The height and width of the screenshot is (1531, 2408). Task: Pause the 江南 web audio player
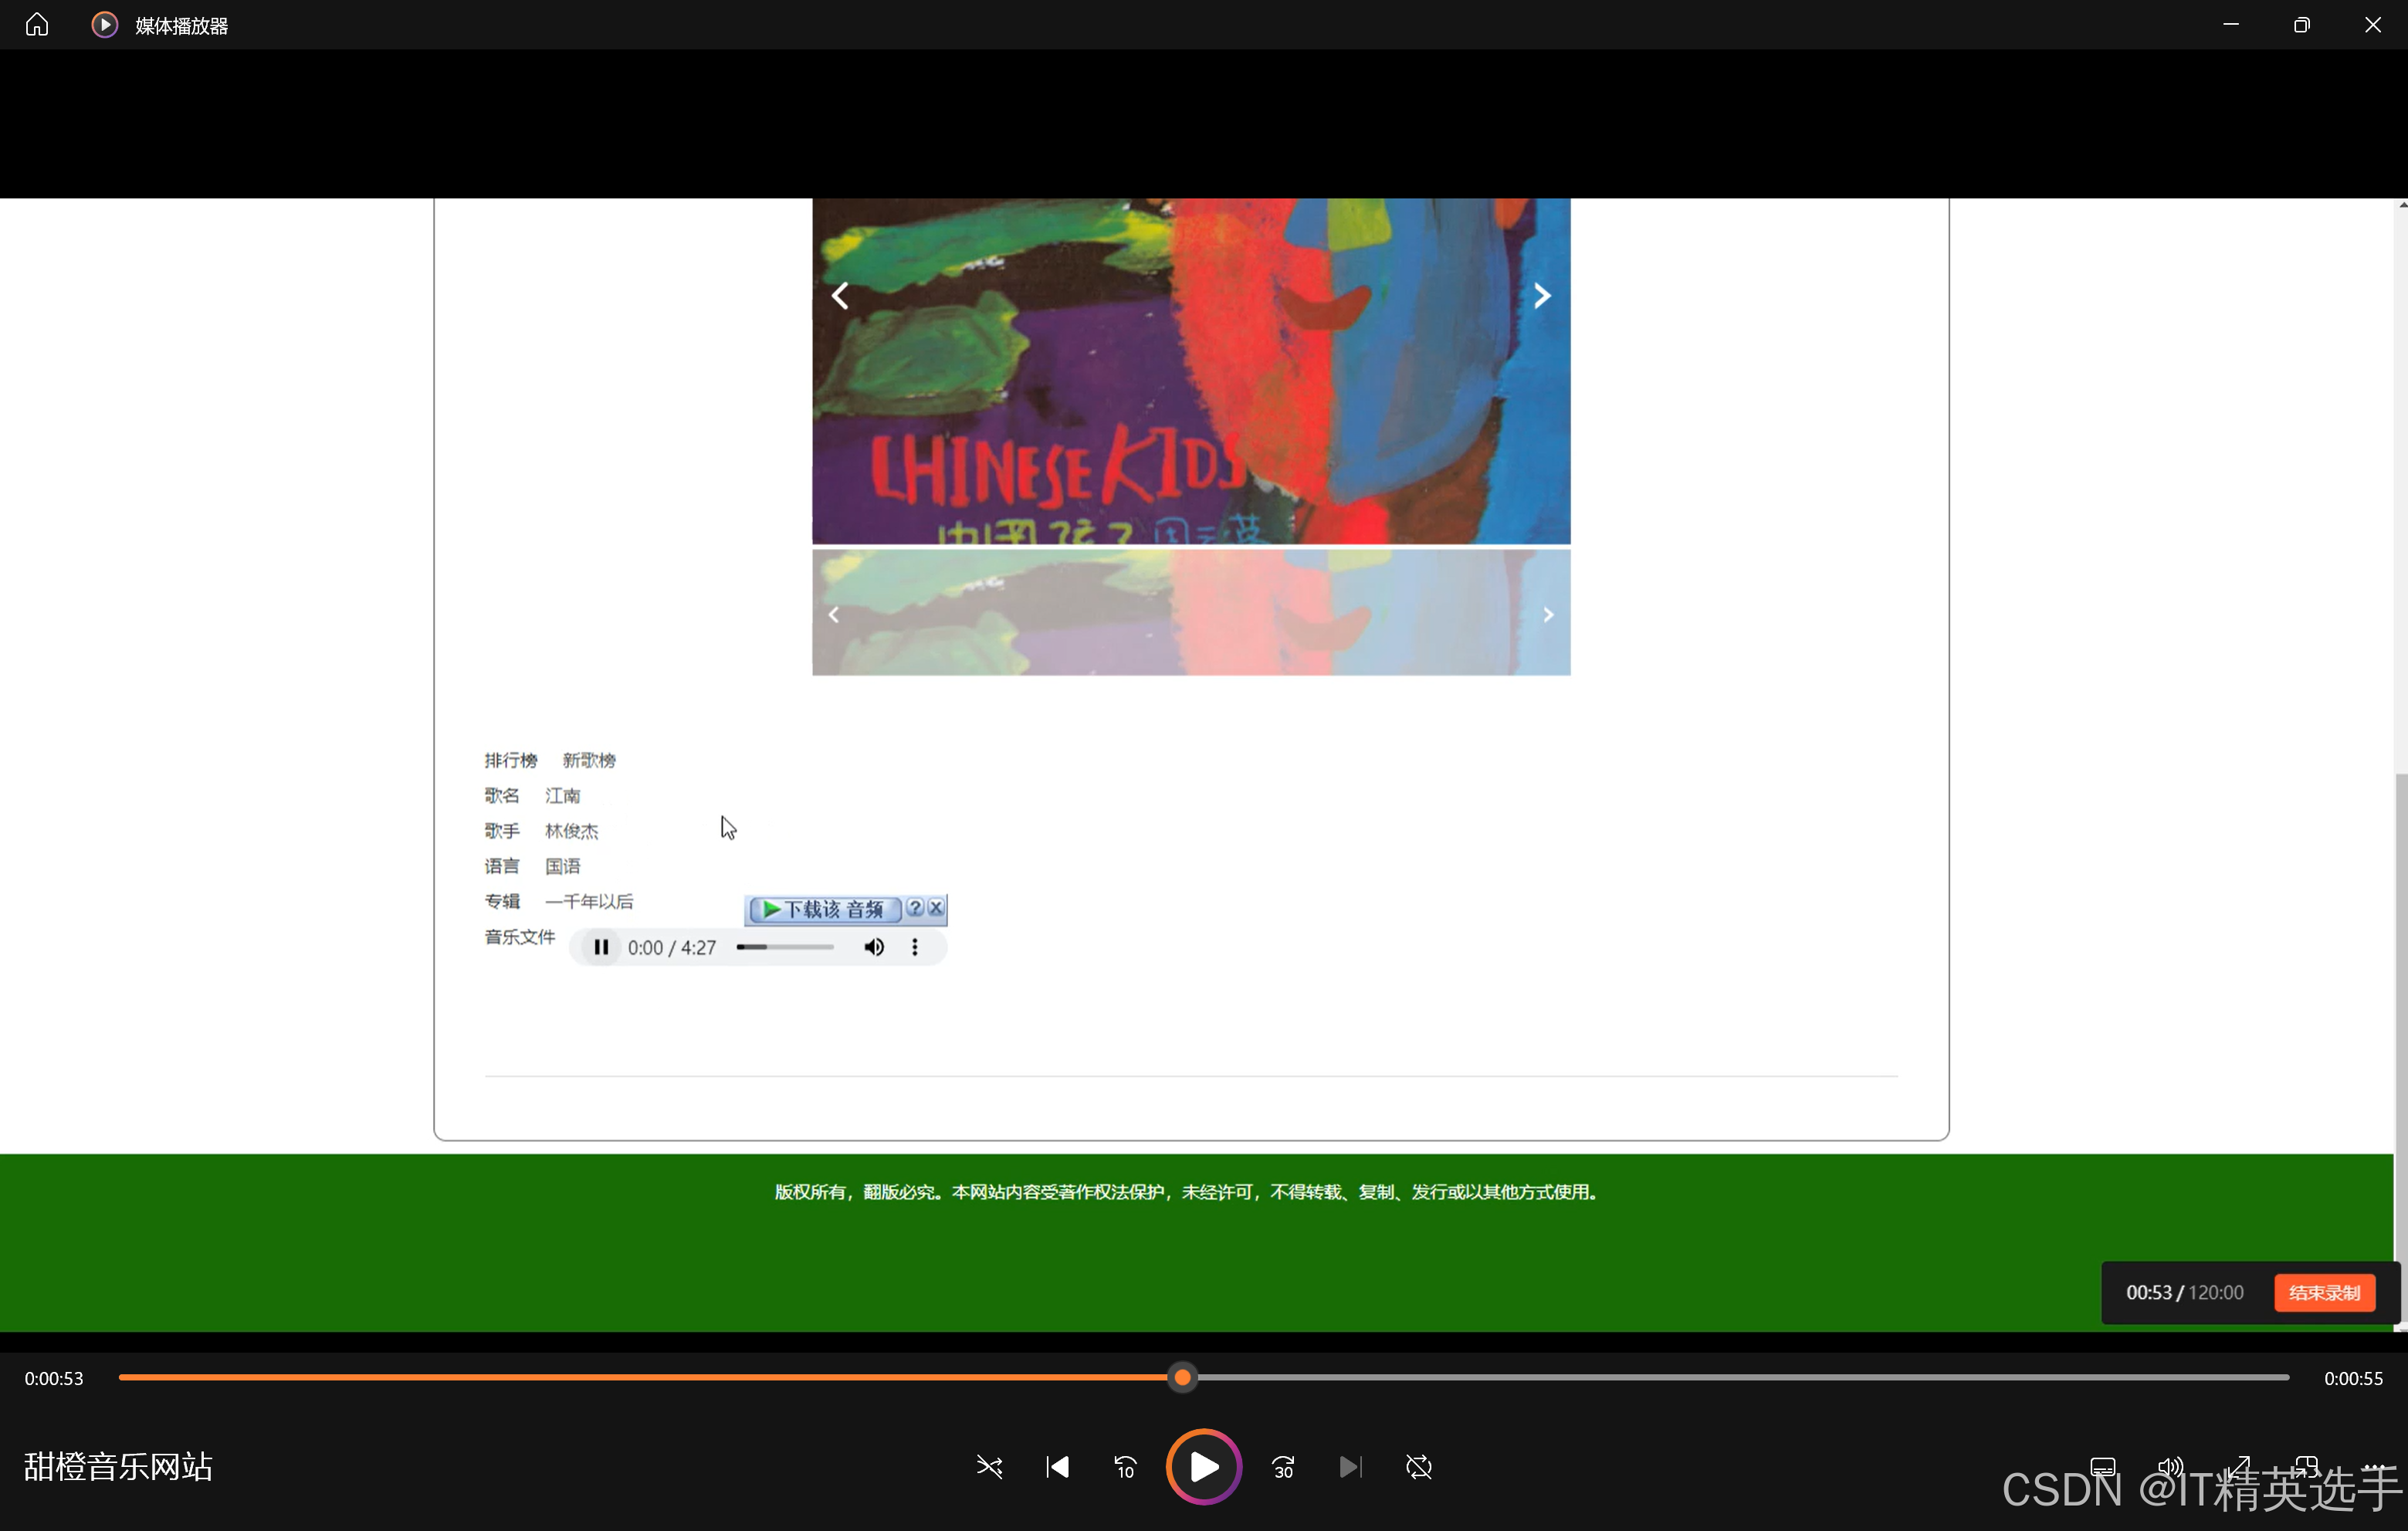(600, 947)
